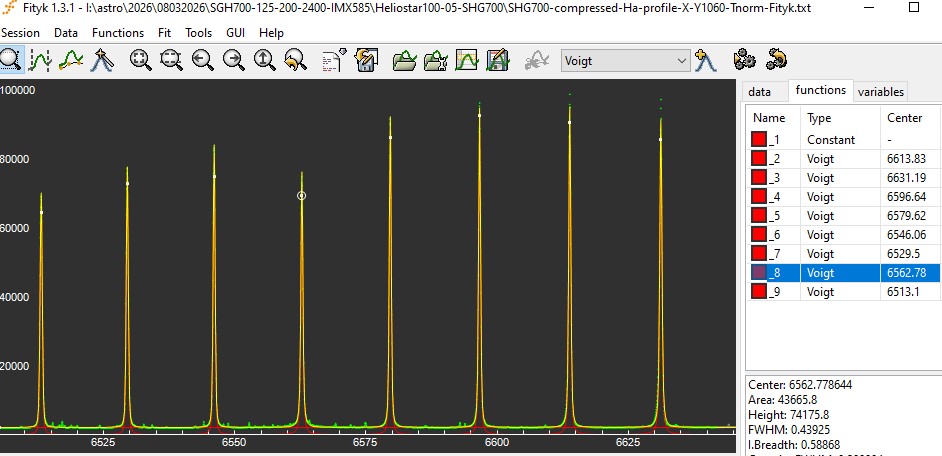Undo fitting with the gears-arrow icon

pos(776,60)
